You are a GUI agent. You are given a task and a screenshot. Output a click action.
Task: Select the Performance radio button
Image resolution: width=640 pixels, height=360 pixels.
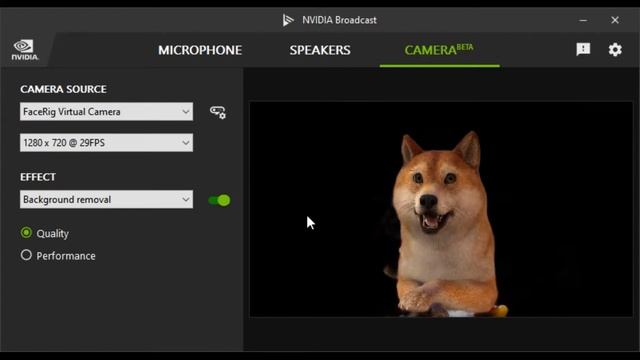coord(26,255)
